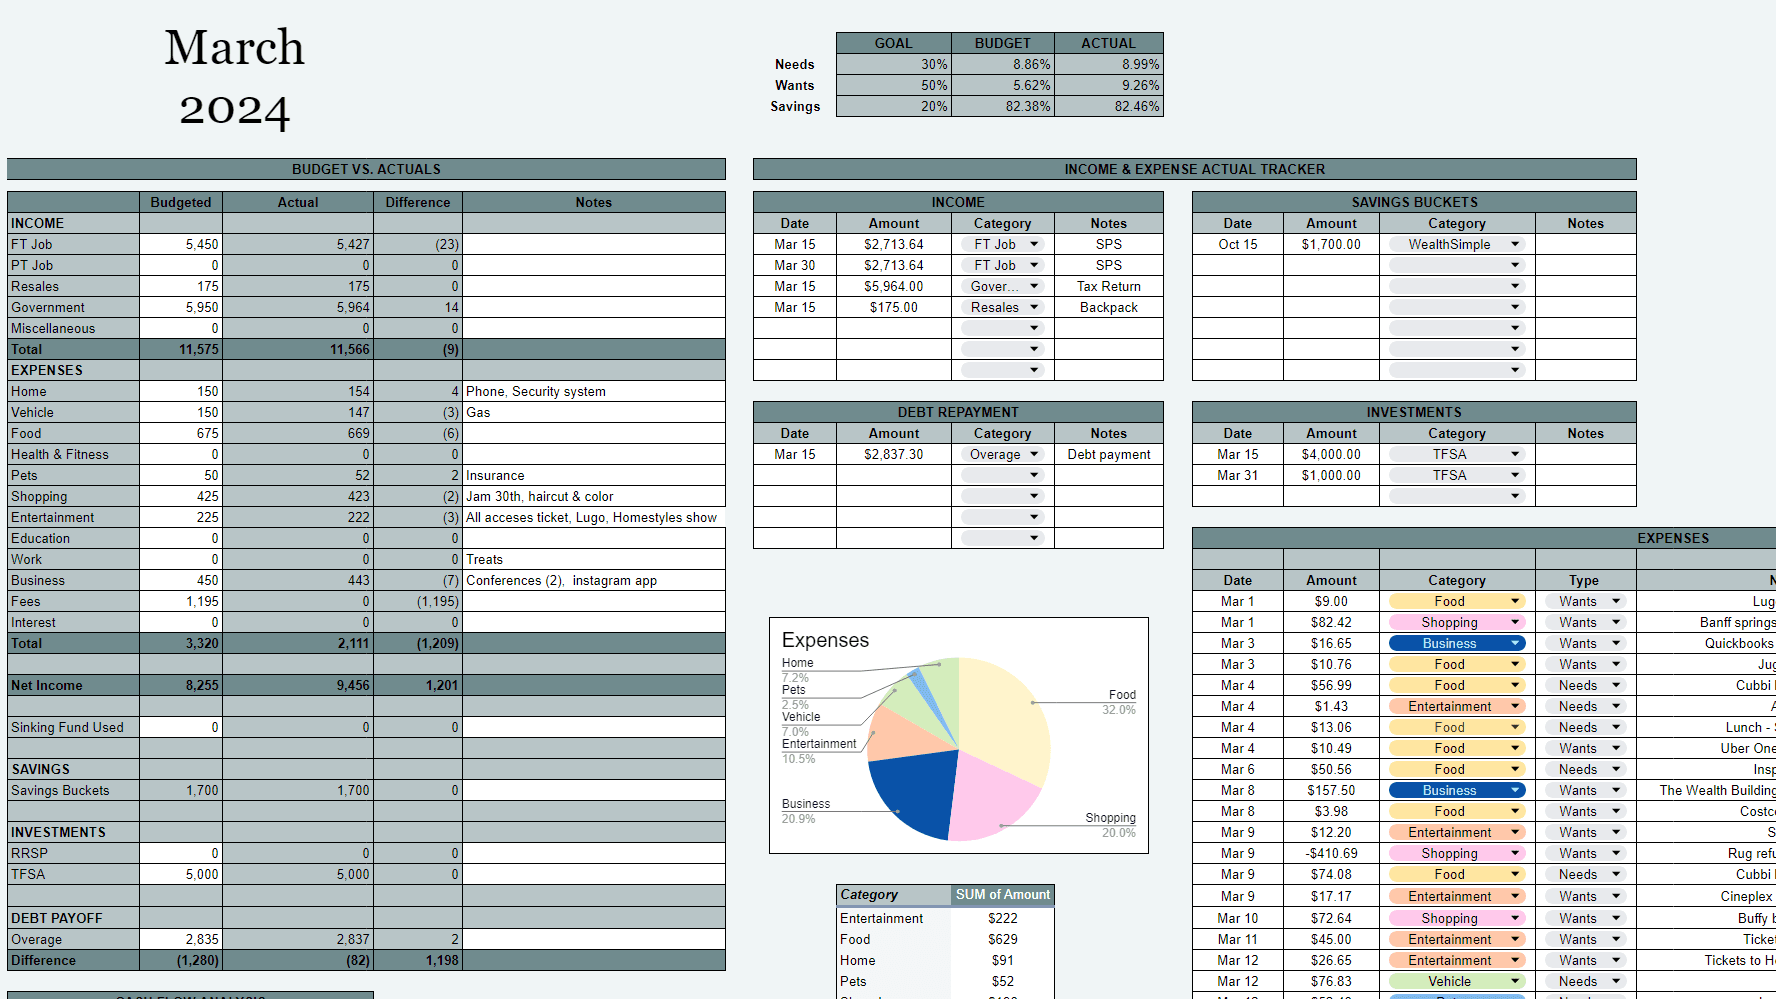The image size is (1776, 999).
Task: Select the expenses Total actual 2,111
Action: (x=298, y=643)
